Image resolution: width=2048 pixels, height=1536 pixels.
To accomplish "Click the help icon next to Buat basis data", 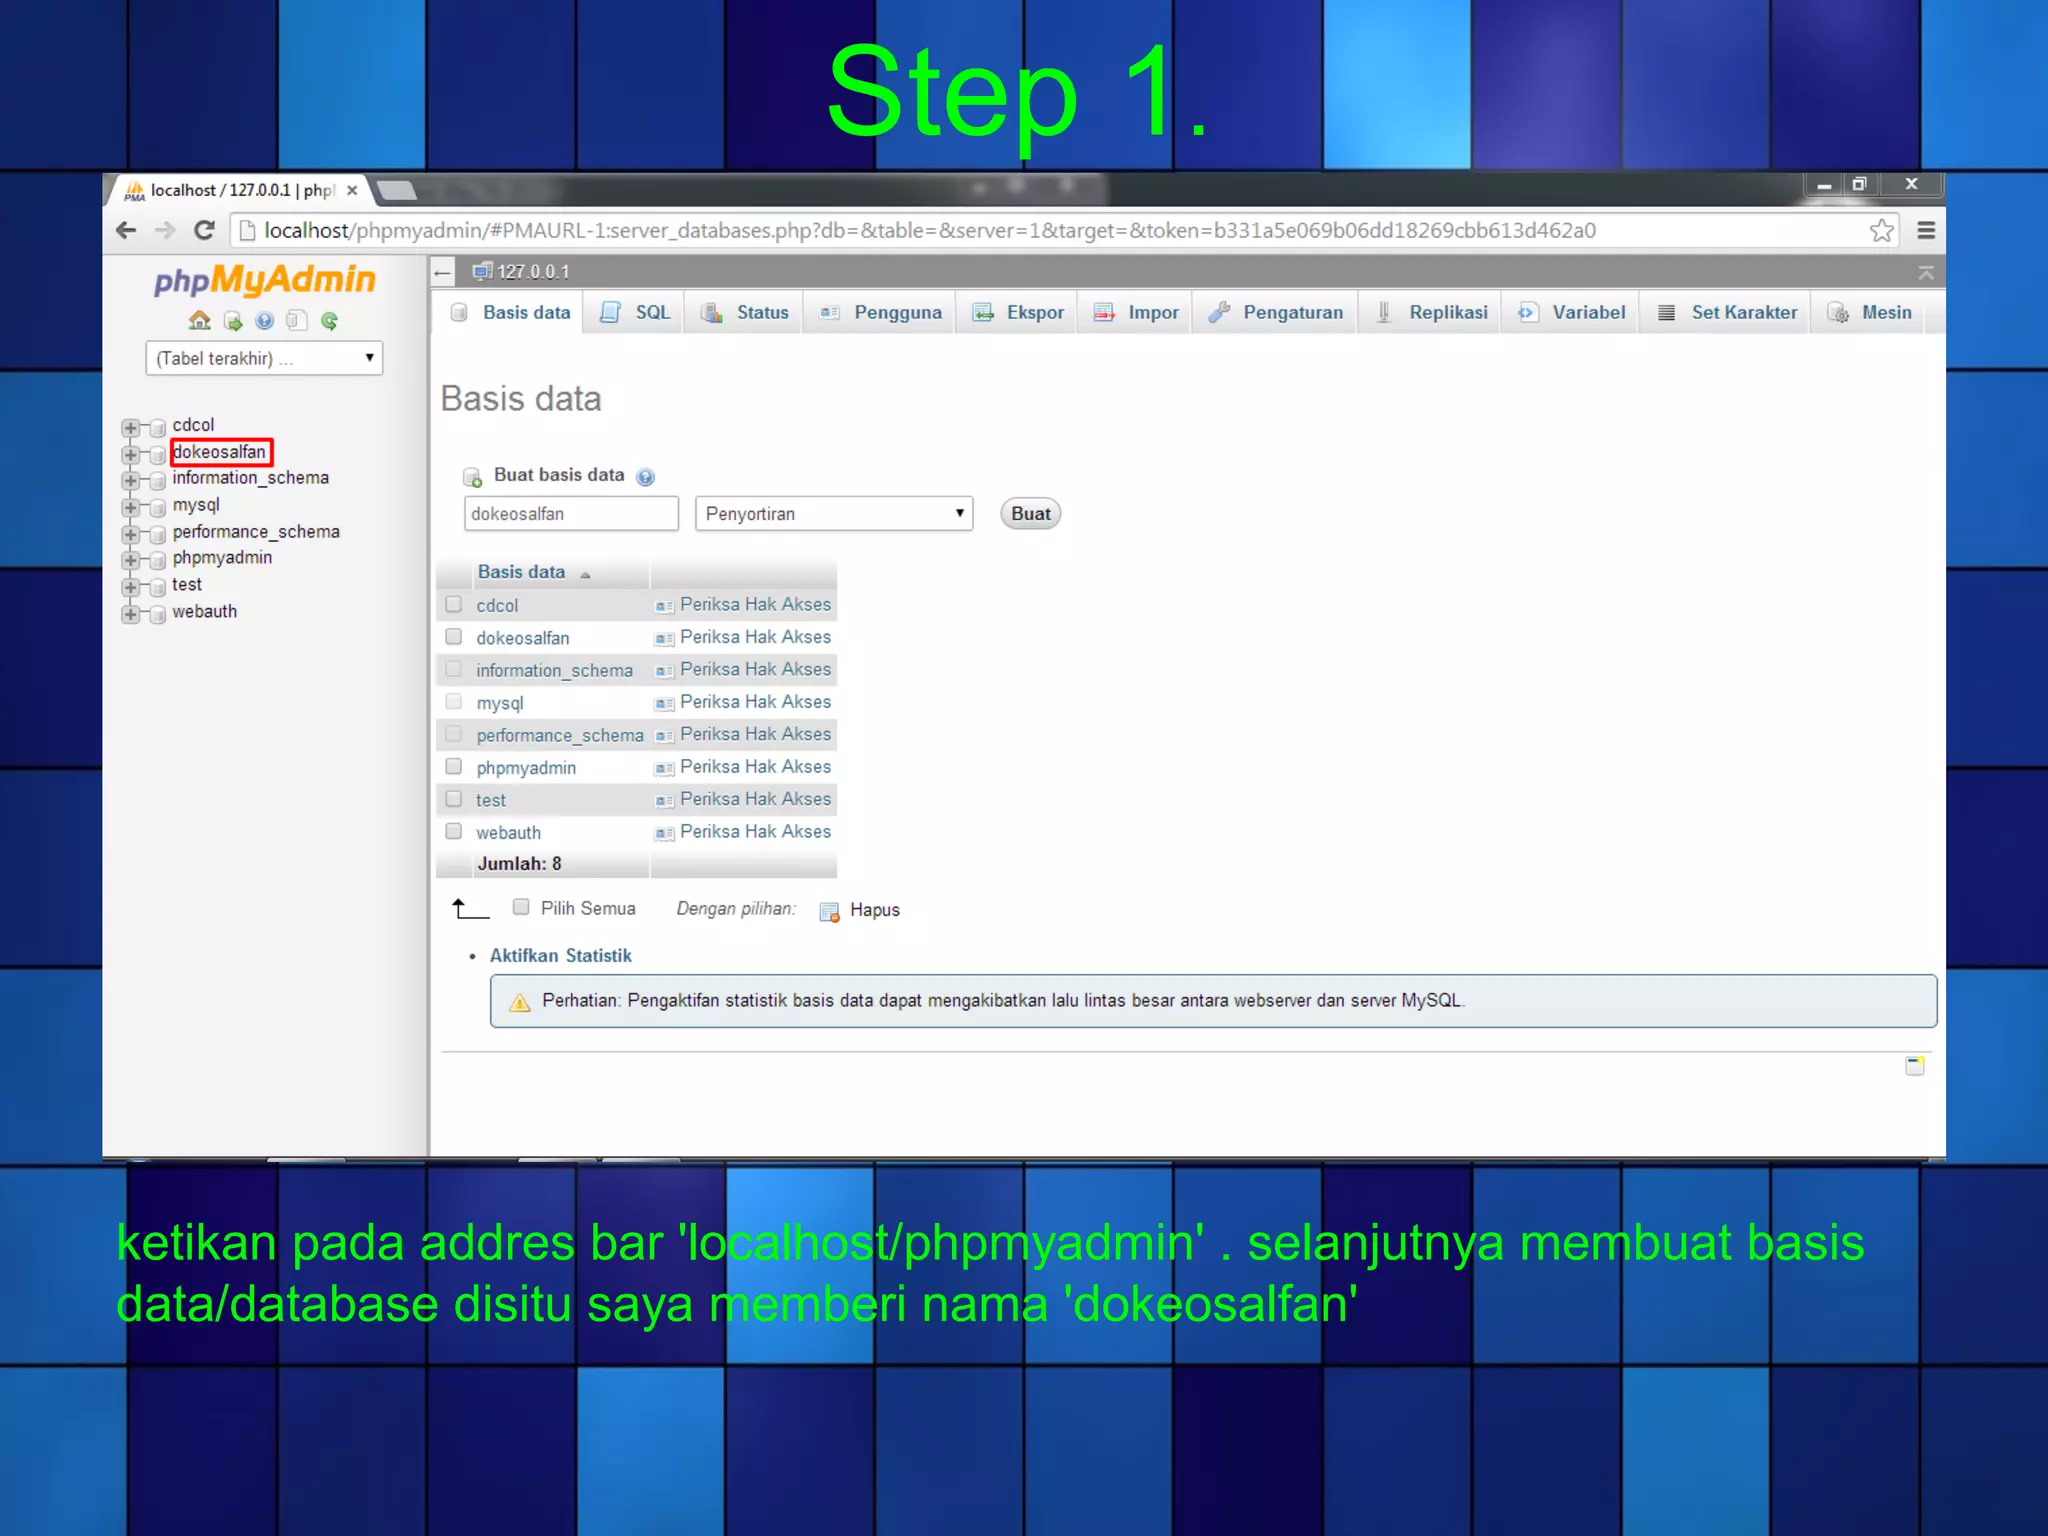I will (646, 477).
